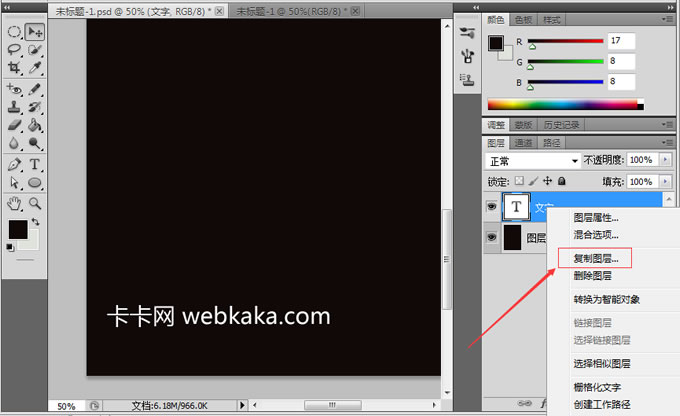Viewport: 680px width, 416px height.
Task: Toggle lock transparent pixels
Action: (x=519, y=181)
